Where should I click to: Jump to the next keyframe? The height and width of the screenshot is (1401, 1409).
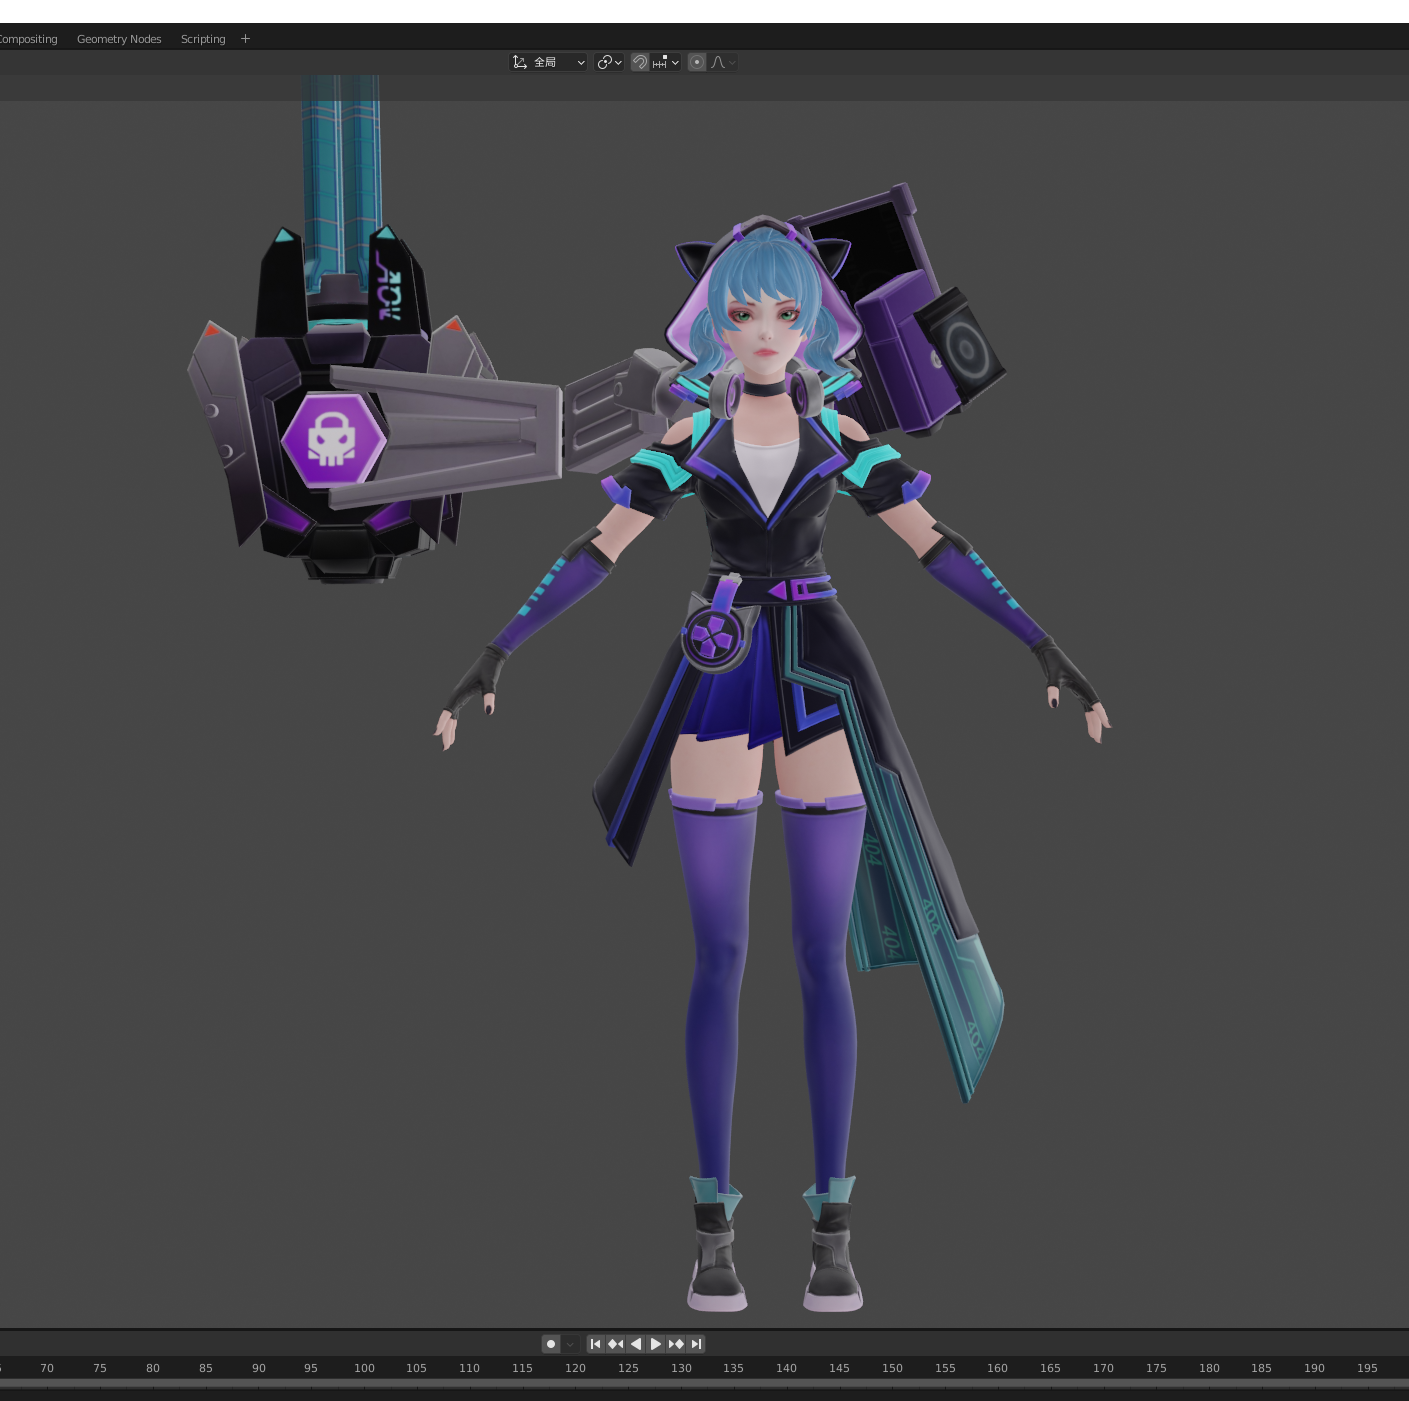point(676,1344)
